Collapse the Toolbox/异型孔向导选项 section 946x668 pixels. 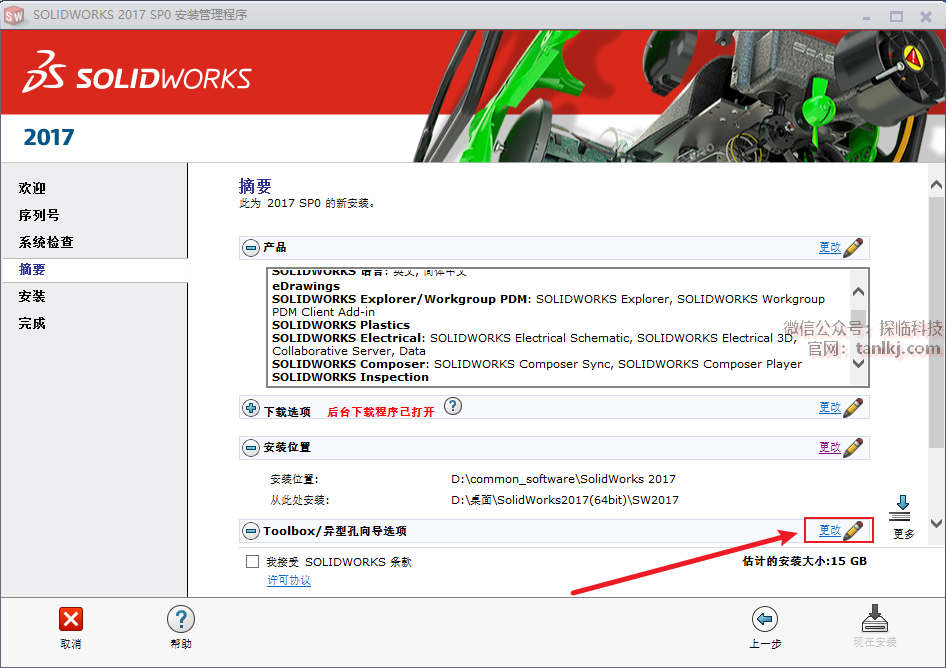(251, 530)
